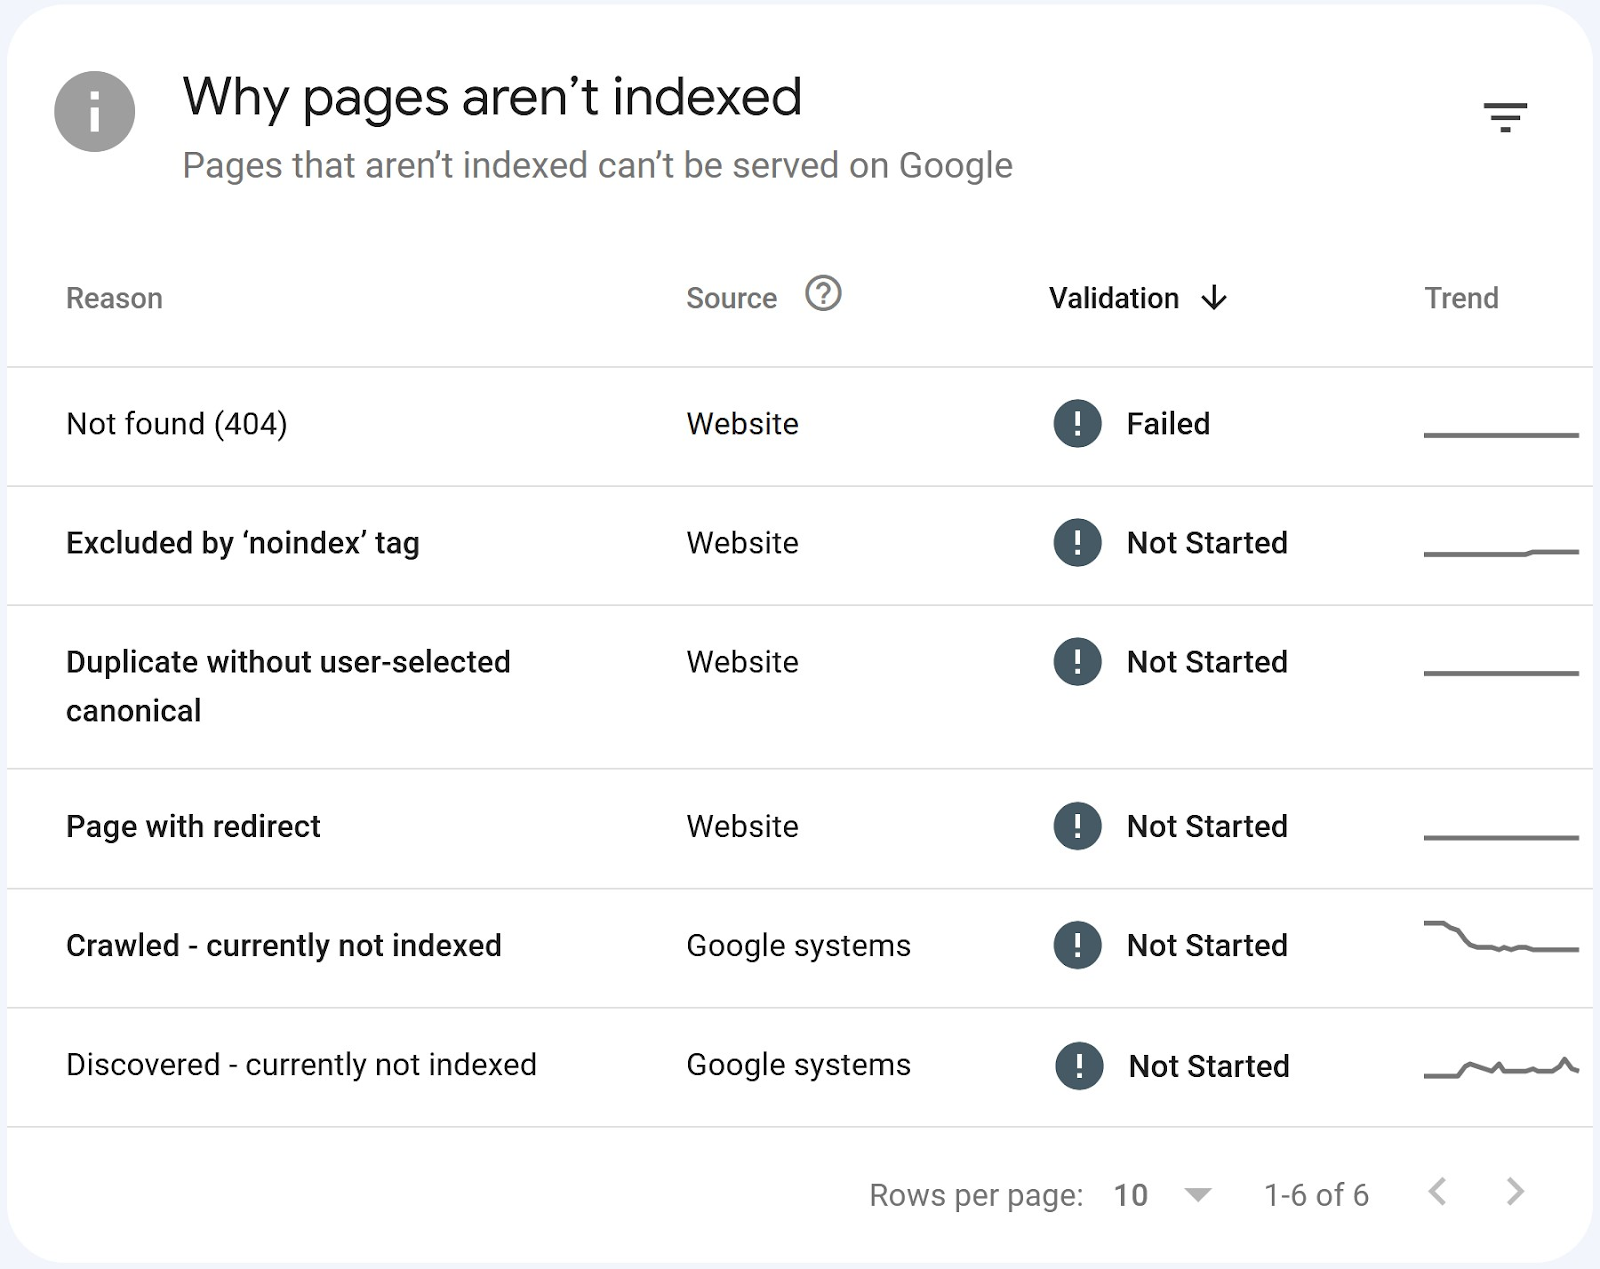The height and width of the screenshot is (1269, 1600).
Task: Open the Page with redirect reason
Action: pos(193,827)
